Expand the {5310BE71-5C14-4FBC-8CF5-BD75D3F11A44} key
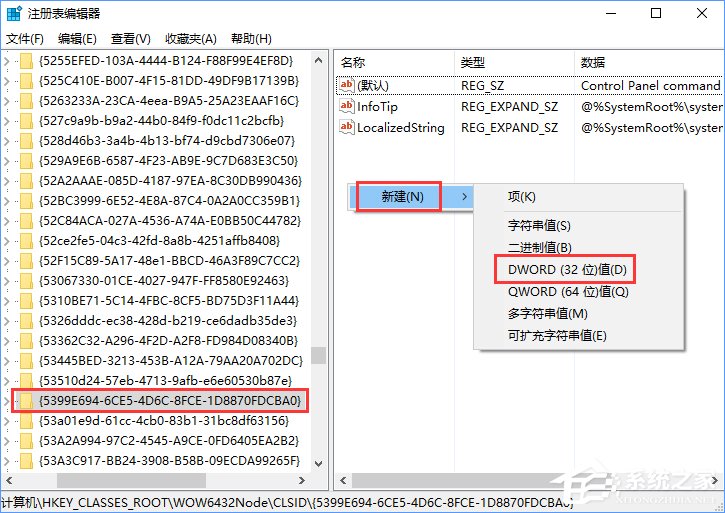Image resolution: width=725 pixels, height=513 pixels. pos(6,301)
